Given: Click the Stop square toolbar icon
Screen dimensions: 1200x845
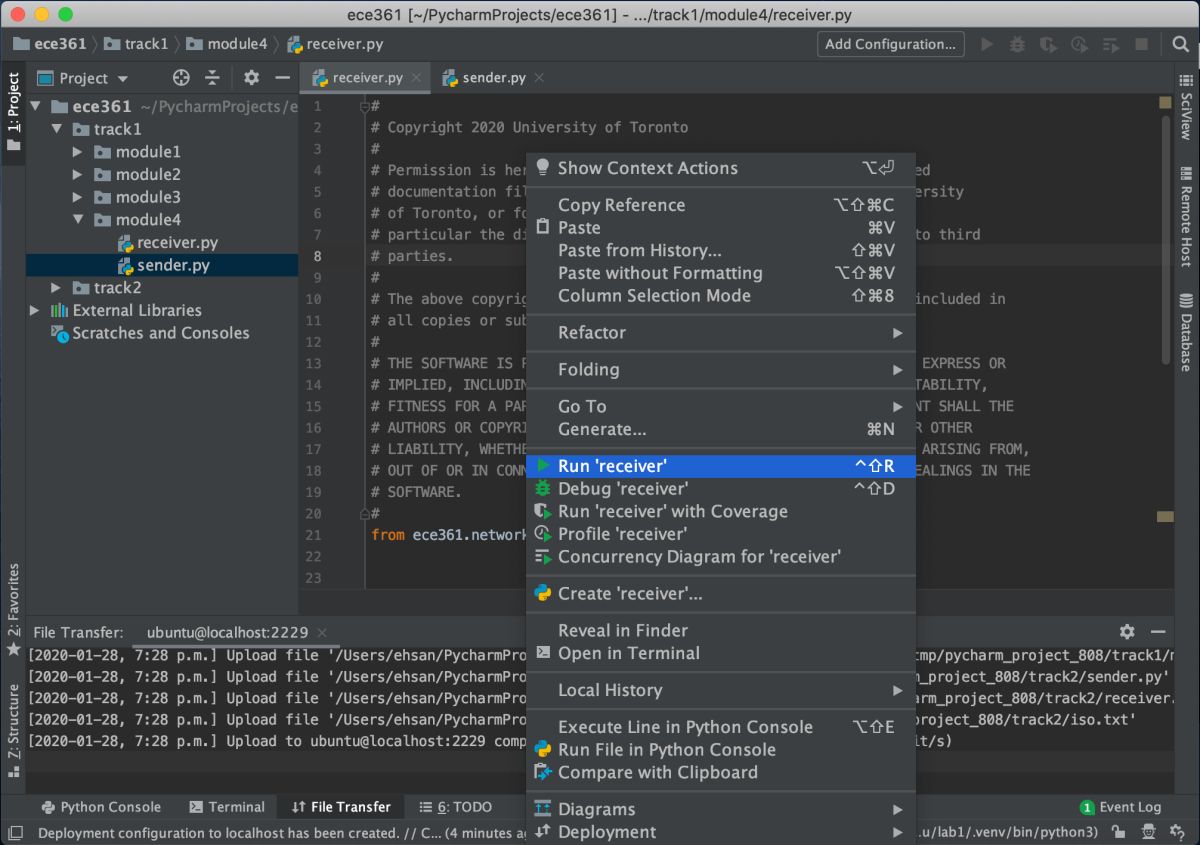Looking at the screenshot, I should 1141,44.
